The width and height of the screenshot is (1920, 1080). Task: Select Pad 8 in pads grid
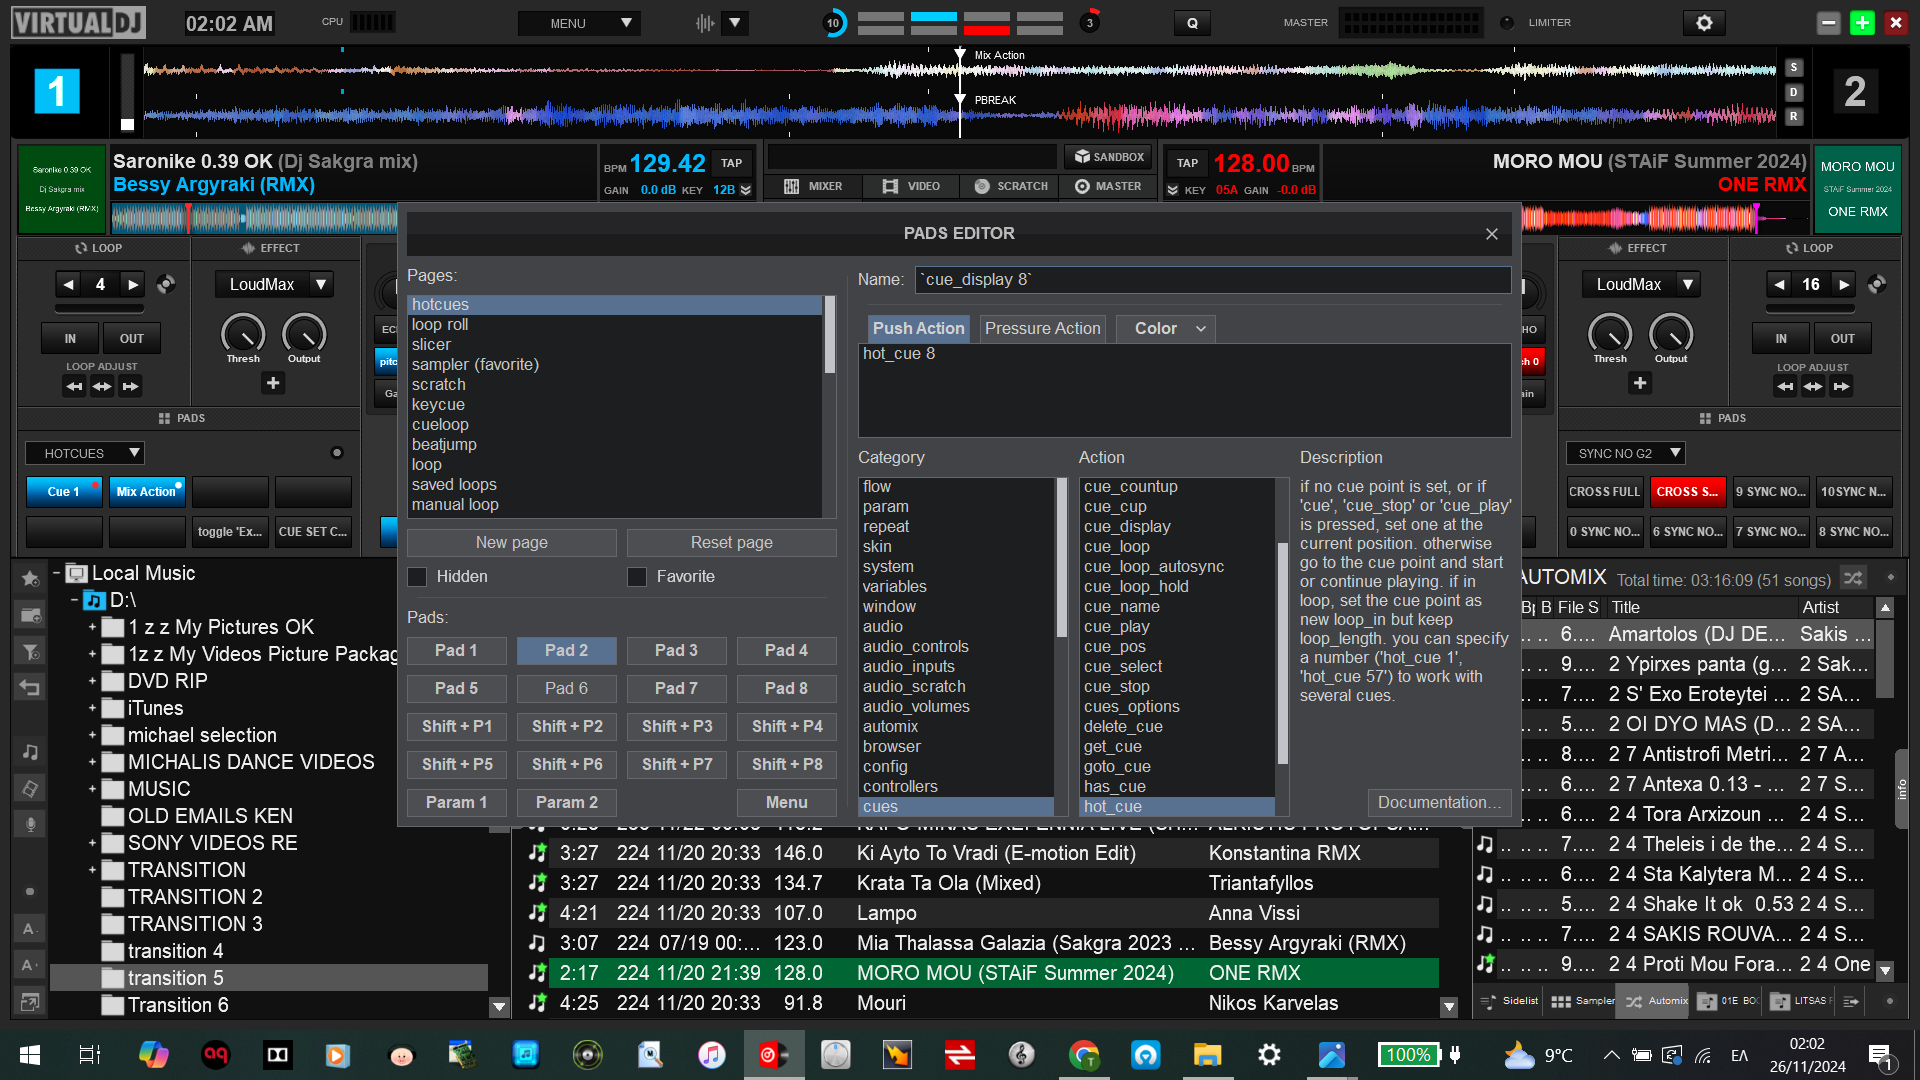coord(787,689)
